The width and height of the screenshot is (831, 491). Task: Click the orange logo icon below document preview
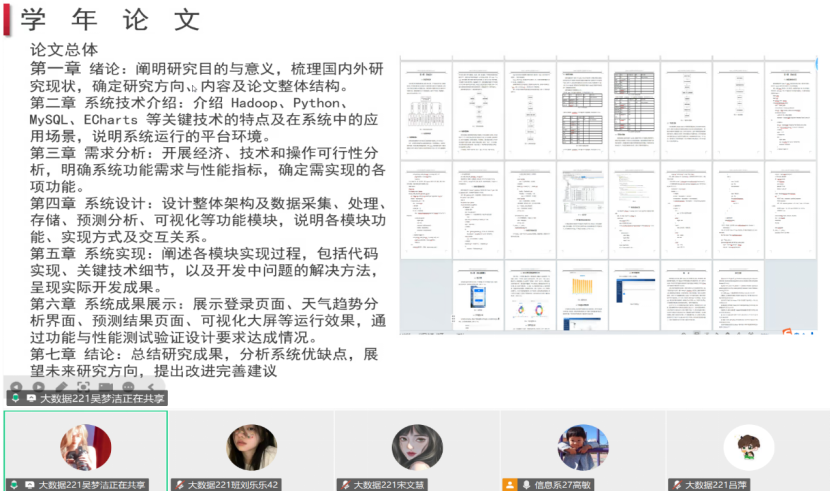[x=788, y=335]
